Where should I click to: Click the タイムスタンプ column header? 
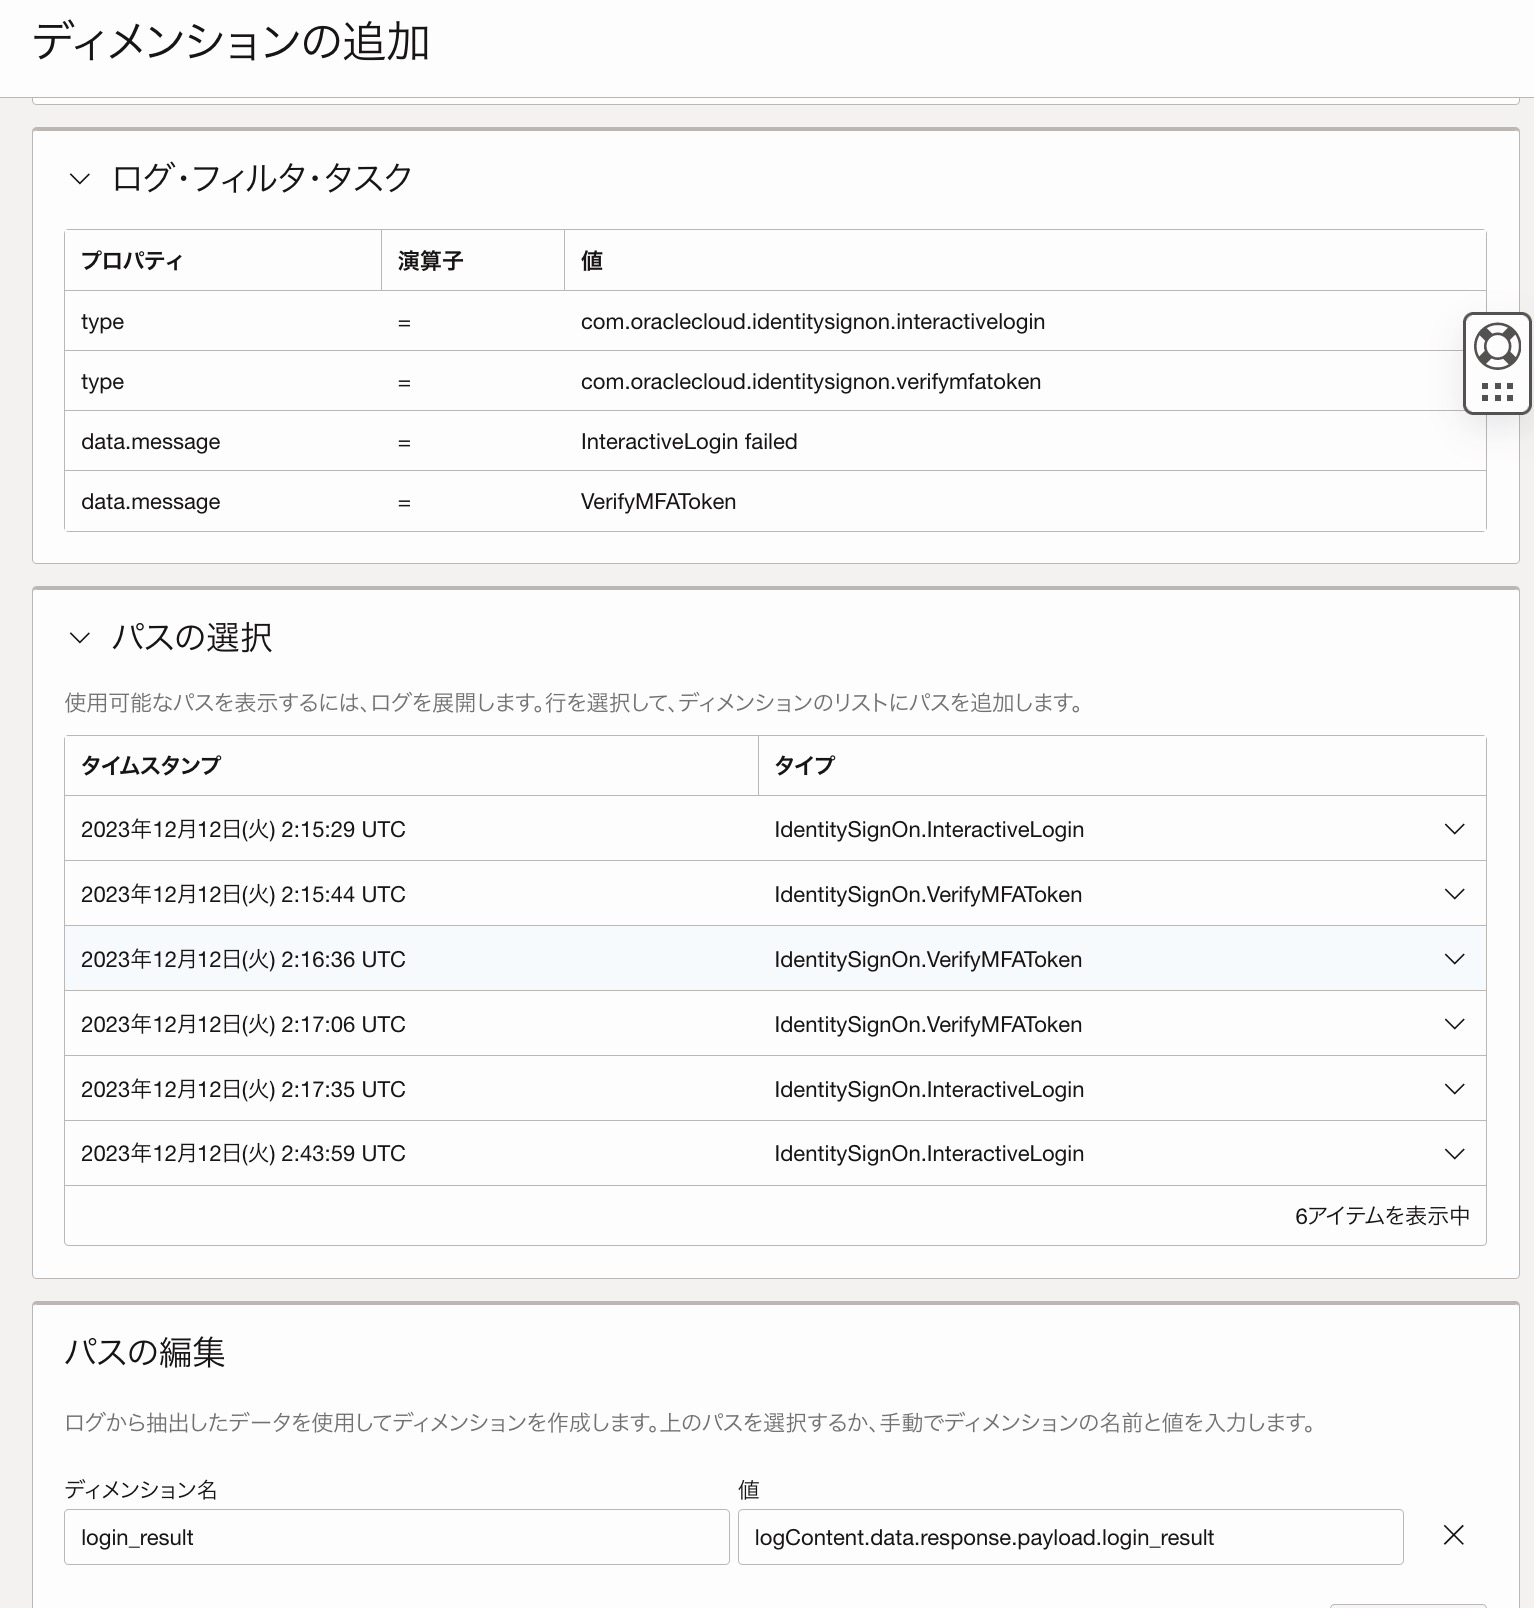(151, 766)
